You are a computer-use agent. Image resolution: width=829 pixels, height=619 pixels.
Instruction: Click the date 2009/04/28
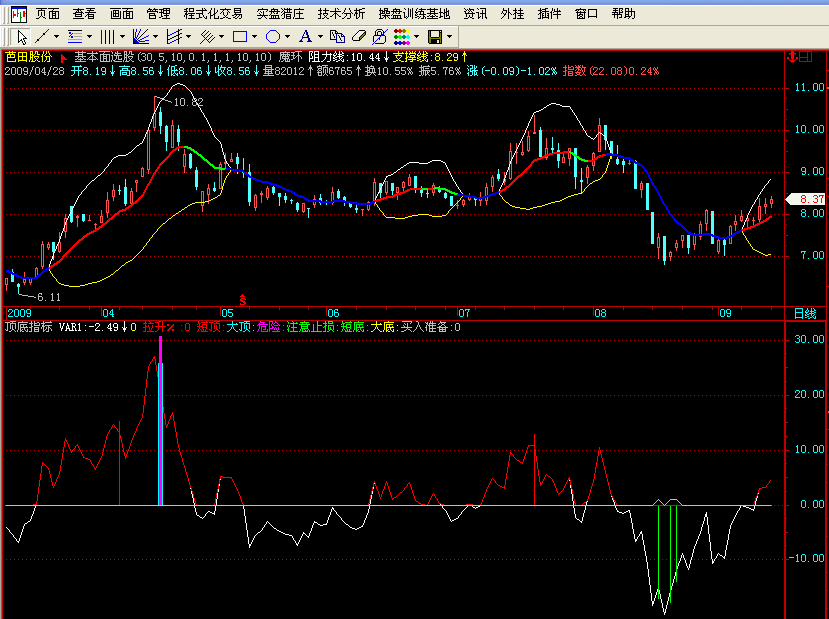click(35, 71)
